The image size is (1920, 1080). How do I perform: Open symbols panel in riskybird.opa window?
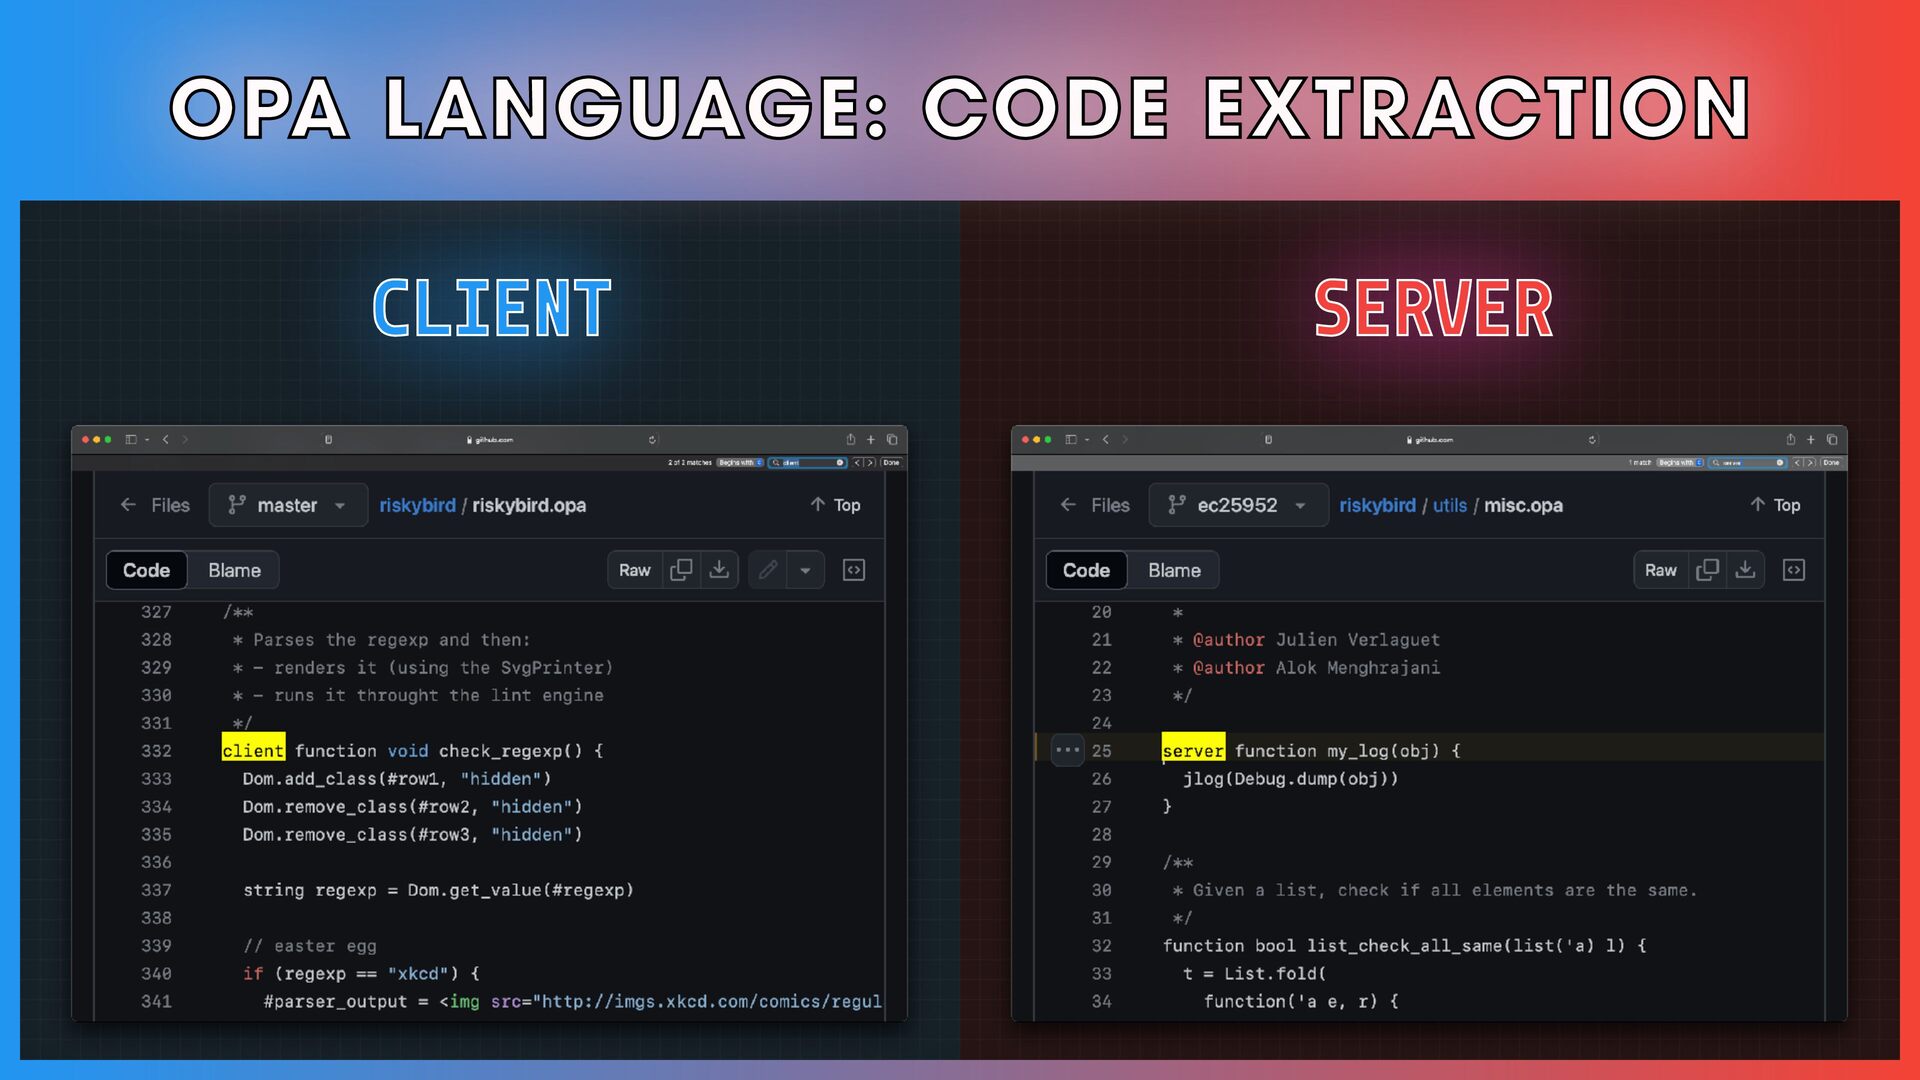tap(854, 570)
